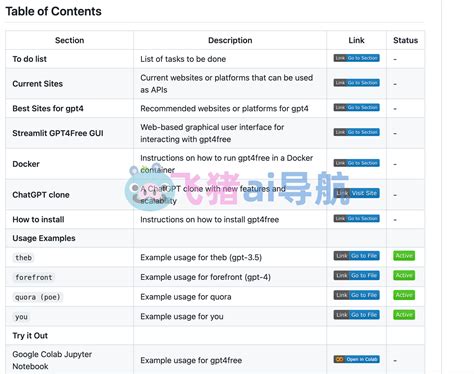Image resolution: width=474 pixels, height=374 pixels.
Task: Click the Table of Contents heading
Action: point(53,11)
